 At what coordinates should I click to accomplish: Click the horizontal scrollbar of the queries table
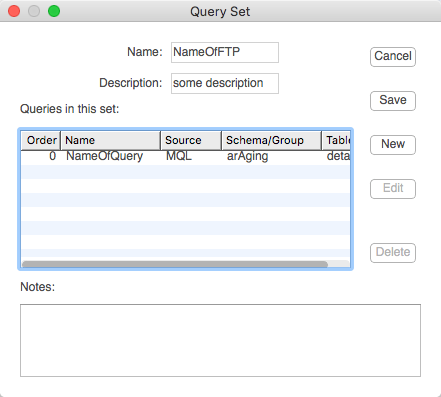point(175,264)
